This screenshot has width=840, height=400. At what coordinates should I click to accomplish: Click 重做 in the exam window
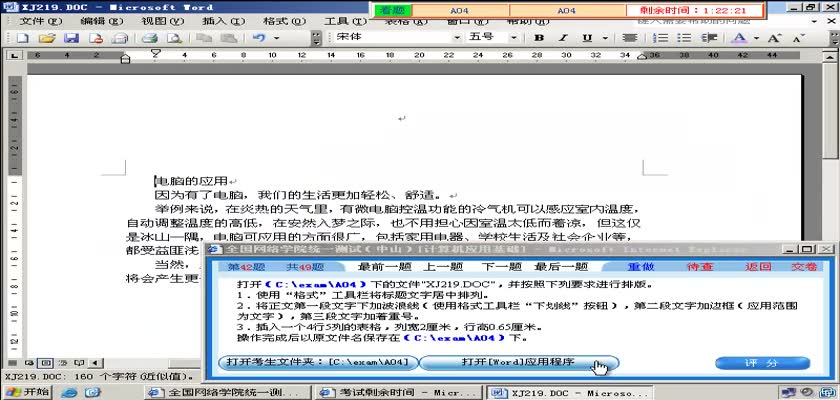point(641,267)
